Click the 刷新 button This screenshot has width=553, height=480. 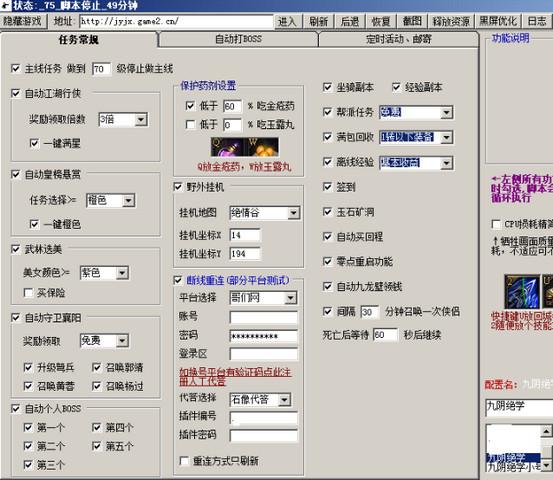(x=319, y=21)
